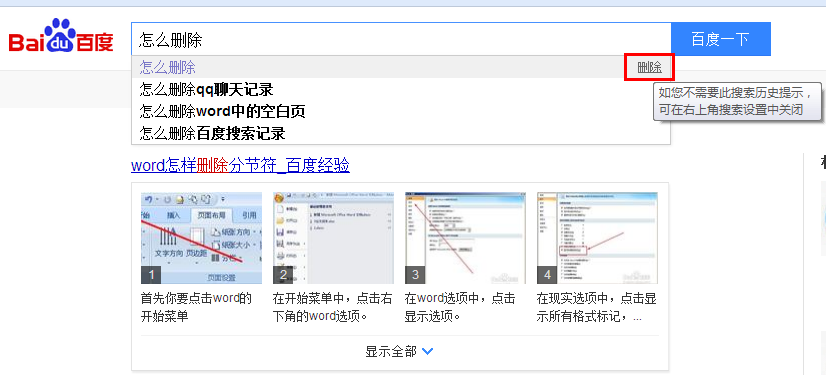Image resolution: width=826 pixels, height=375 pixels.
Task: Focus the search box containing 怎么删除
Action: coord(401,39)
